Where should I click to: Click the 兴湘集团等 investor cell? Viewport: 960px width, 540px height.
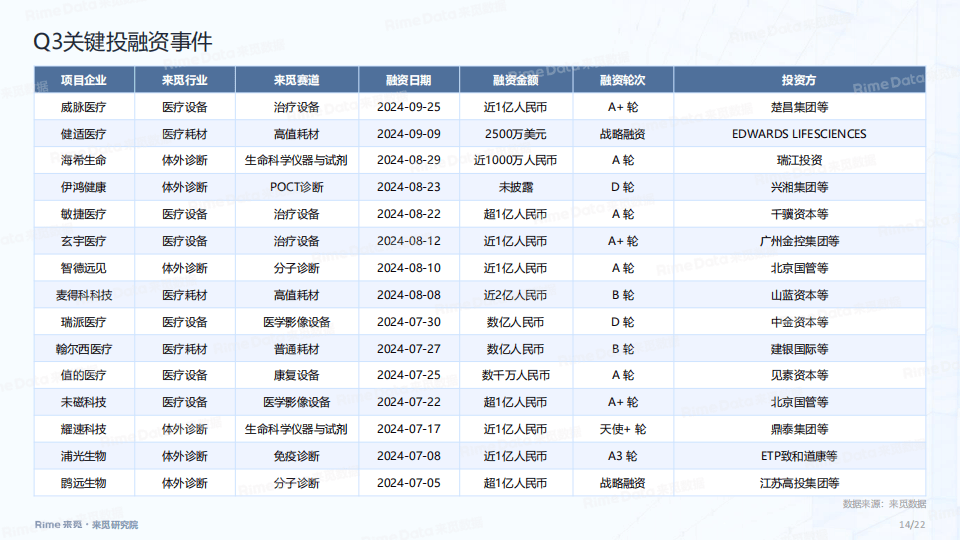[799, 187]
